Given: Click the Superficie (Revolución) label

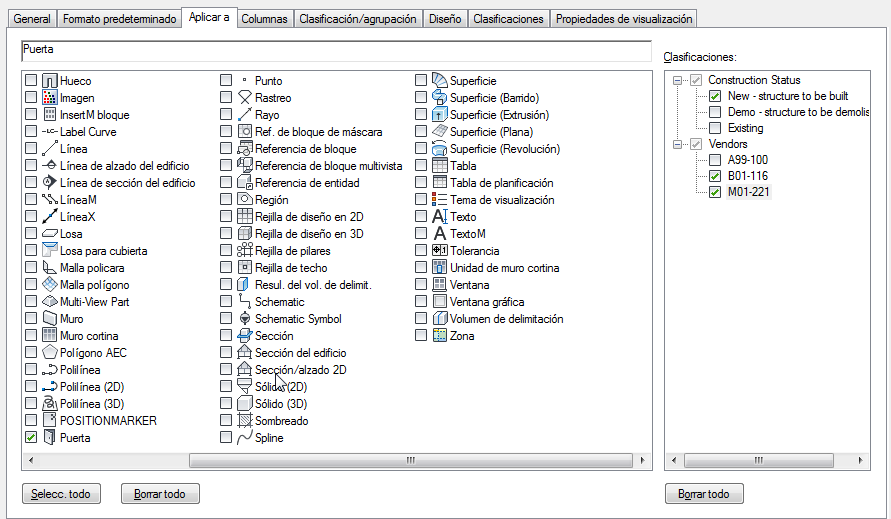Looking at the screenshot, I should [505, 149].
